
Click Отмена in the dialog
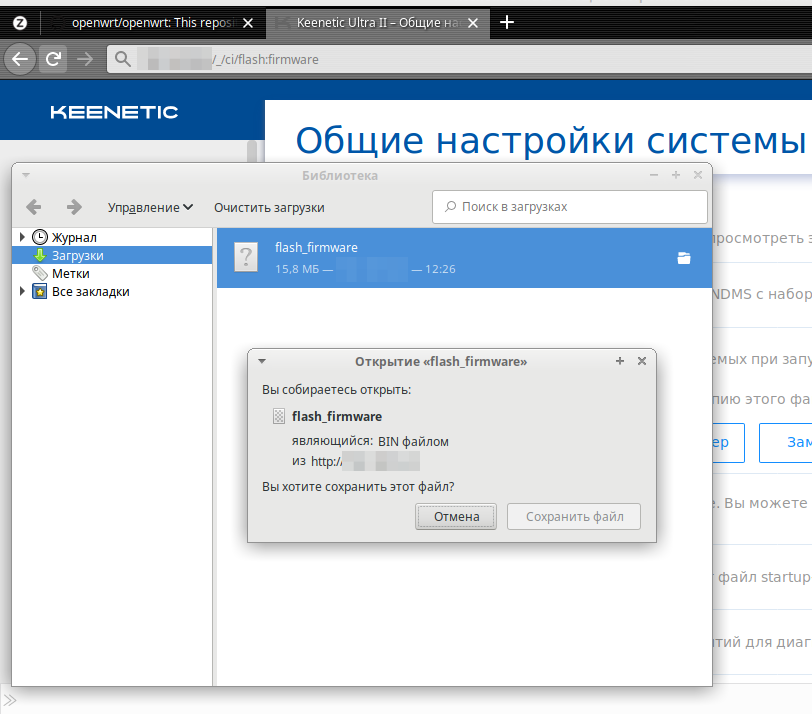(456, 517)
